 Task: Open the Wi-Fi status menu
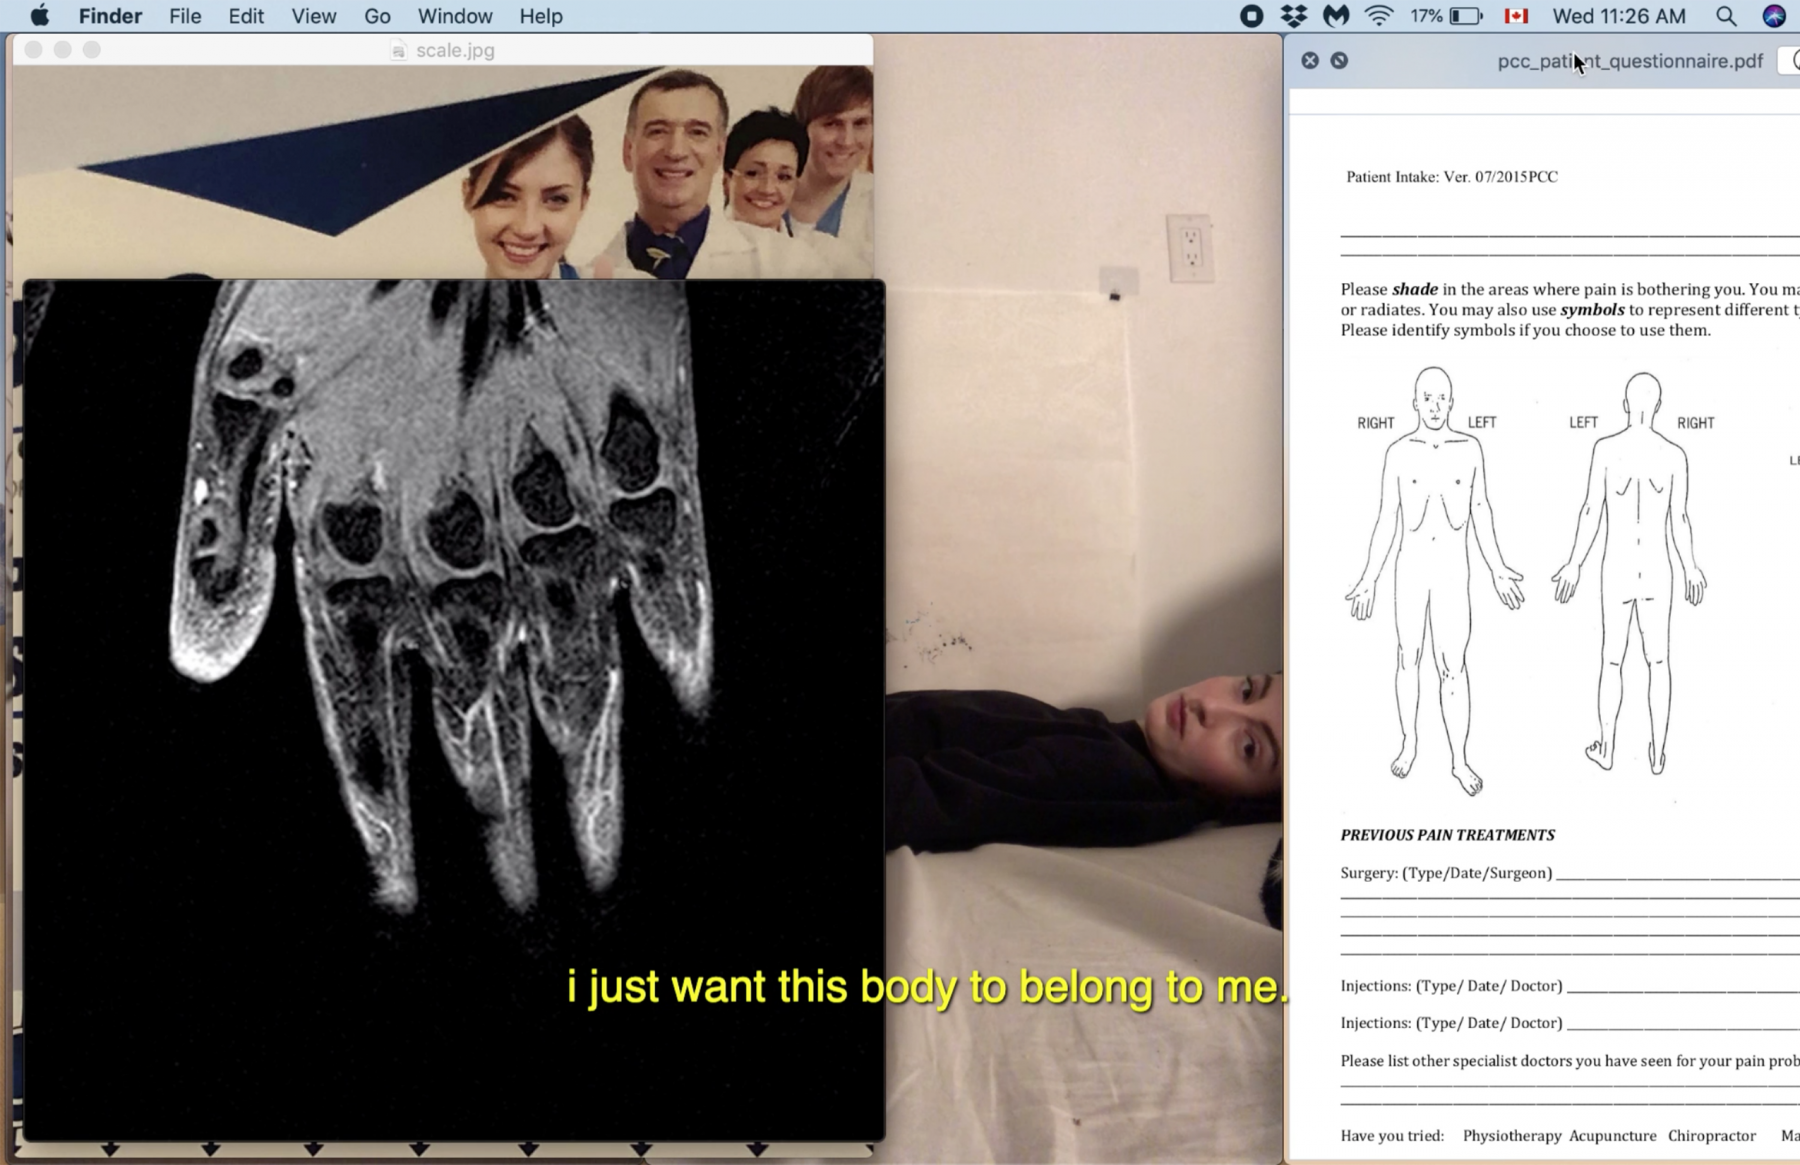pos(1379,16)
